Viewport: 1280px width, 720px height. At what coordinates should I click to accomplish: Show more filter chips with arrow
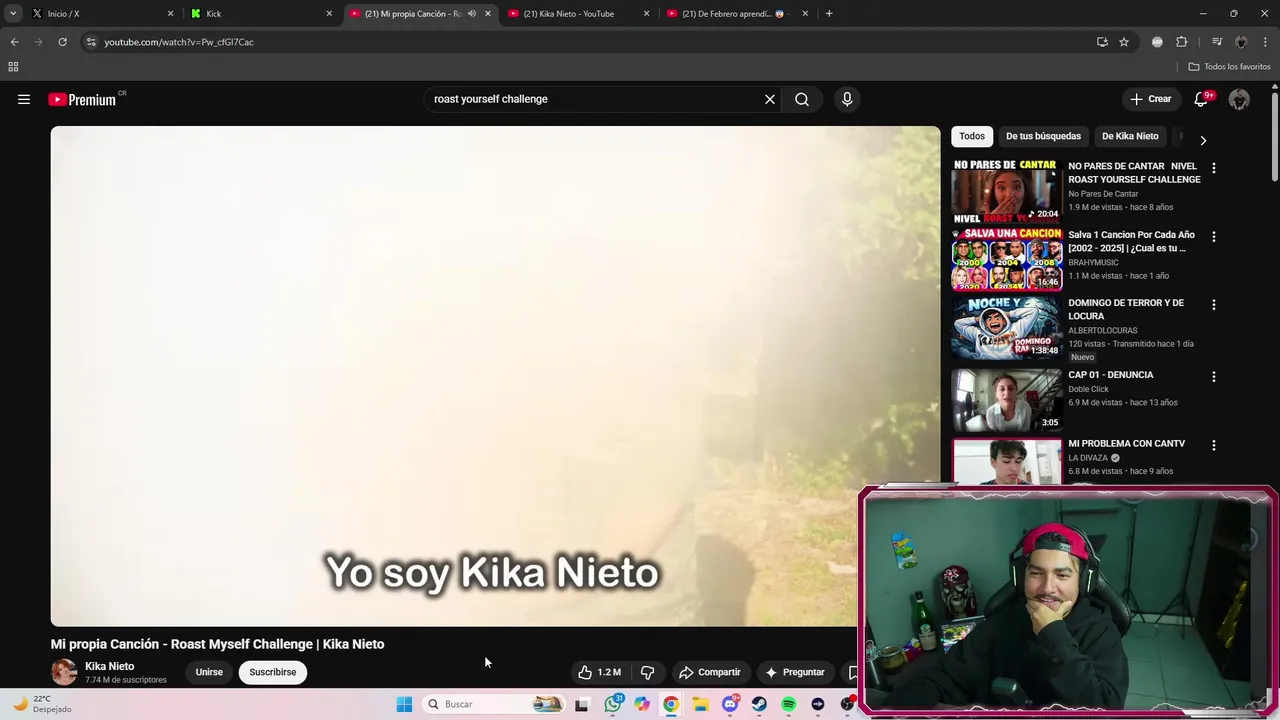click(x=1203, y=140)
